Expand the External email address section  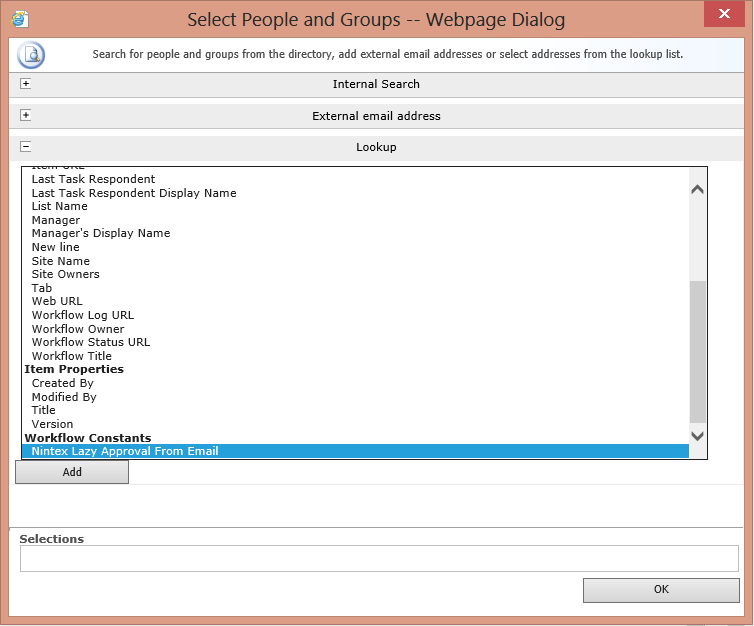point(25,115)
